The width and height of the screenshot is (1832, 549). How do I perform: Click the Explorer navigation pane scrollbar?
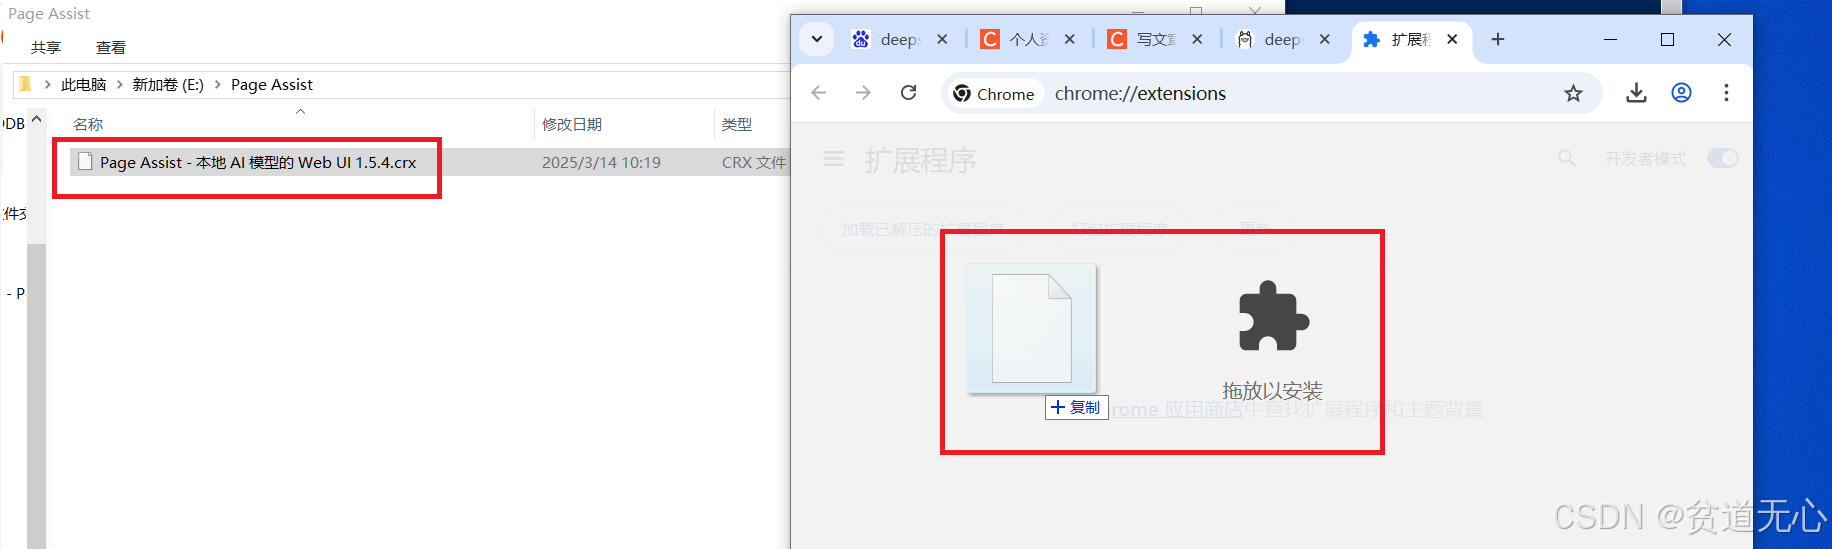[x=37, y=395]
